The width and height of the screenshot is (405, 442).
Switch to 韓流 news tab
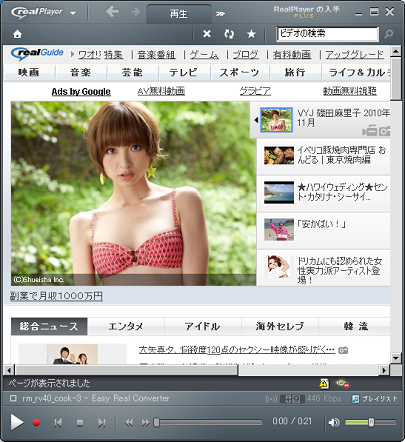pos(355,326)
